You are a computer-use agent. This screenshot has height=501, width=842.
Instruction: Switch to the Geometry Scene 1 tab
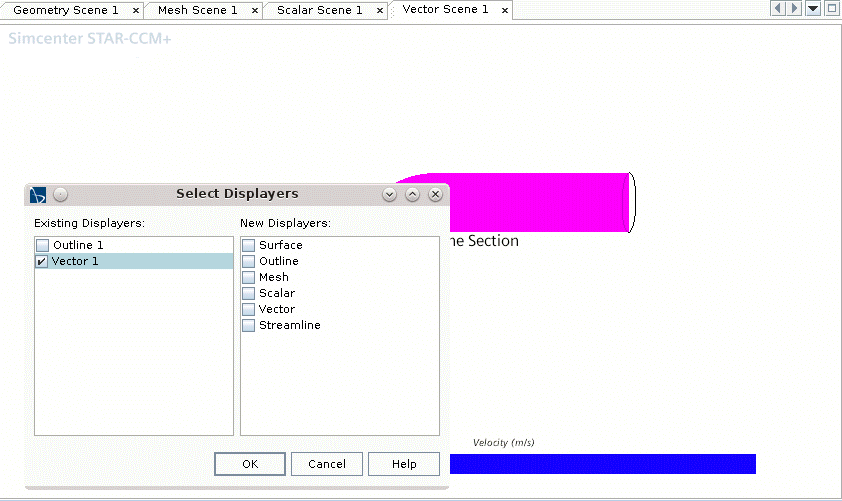coord(66,10)
